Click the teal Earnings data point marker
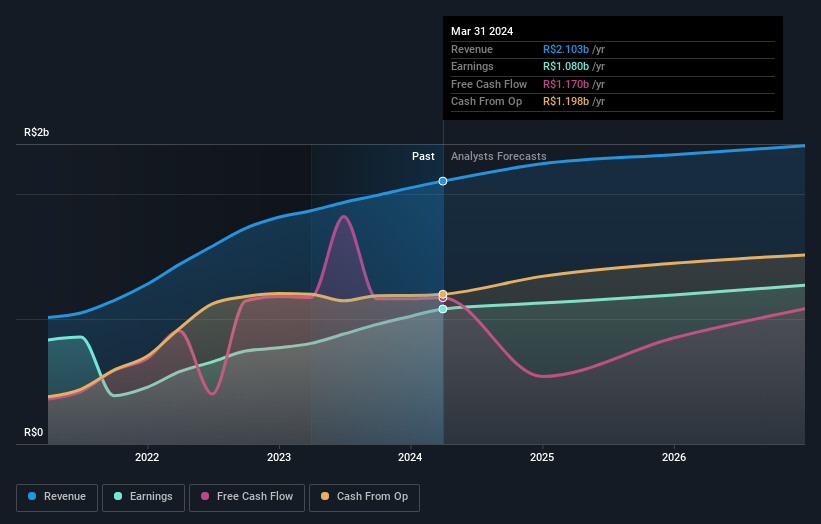Screen dimensions: 821x524 click(443, 309)
